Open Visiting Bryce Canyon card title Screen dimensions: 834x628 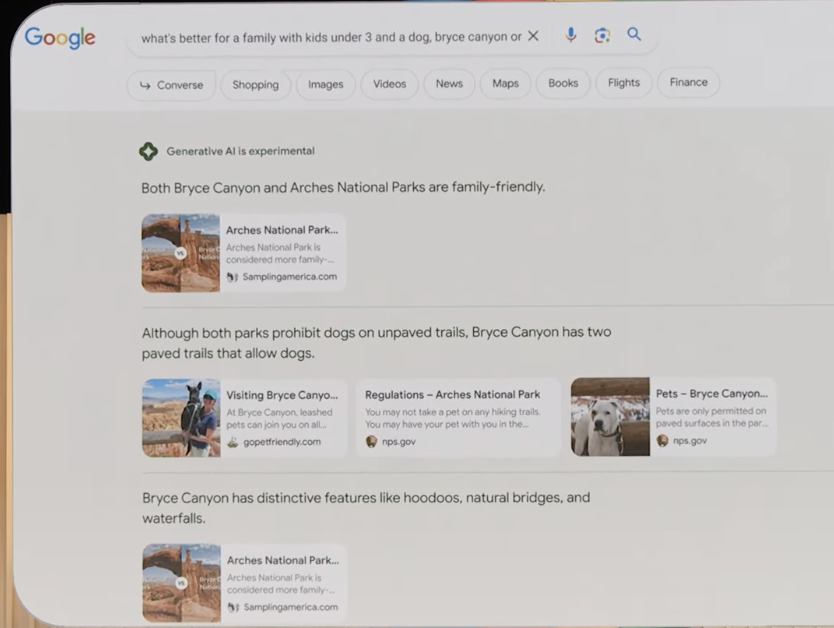click(282, 395)
